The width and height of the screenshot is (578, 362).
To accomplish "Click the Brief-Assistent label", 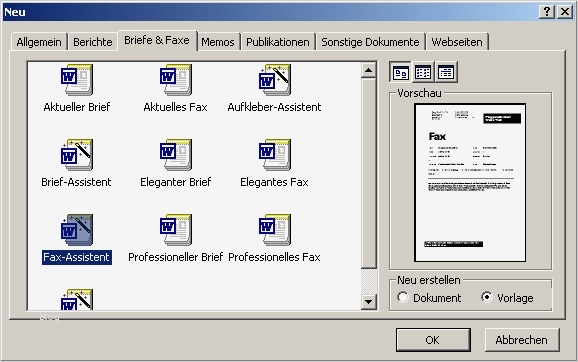I will pyautogui.click(x=76, y=182).
